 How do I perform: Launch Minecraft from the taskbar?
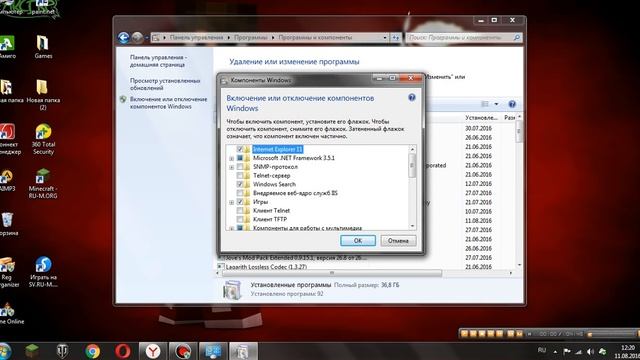pos(32,351)
